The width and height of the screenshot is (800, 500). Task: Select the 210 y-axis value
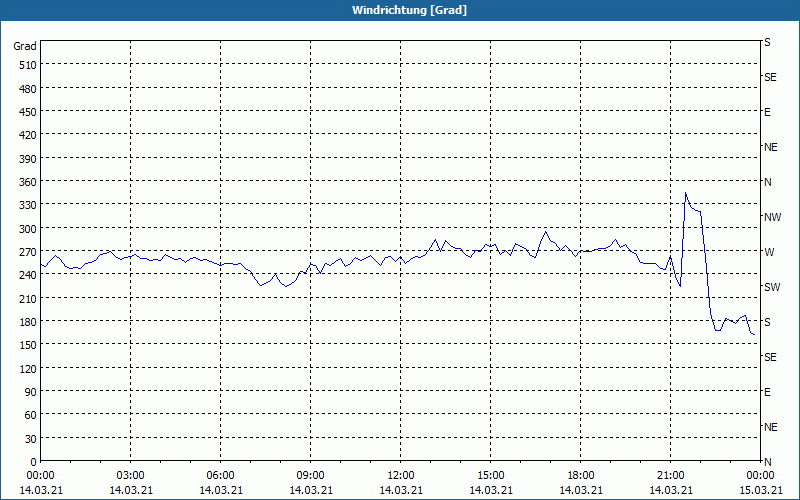coord(28,298)
